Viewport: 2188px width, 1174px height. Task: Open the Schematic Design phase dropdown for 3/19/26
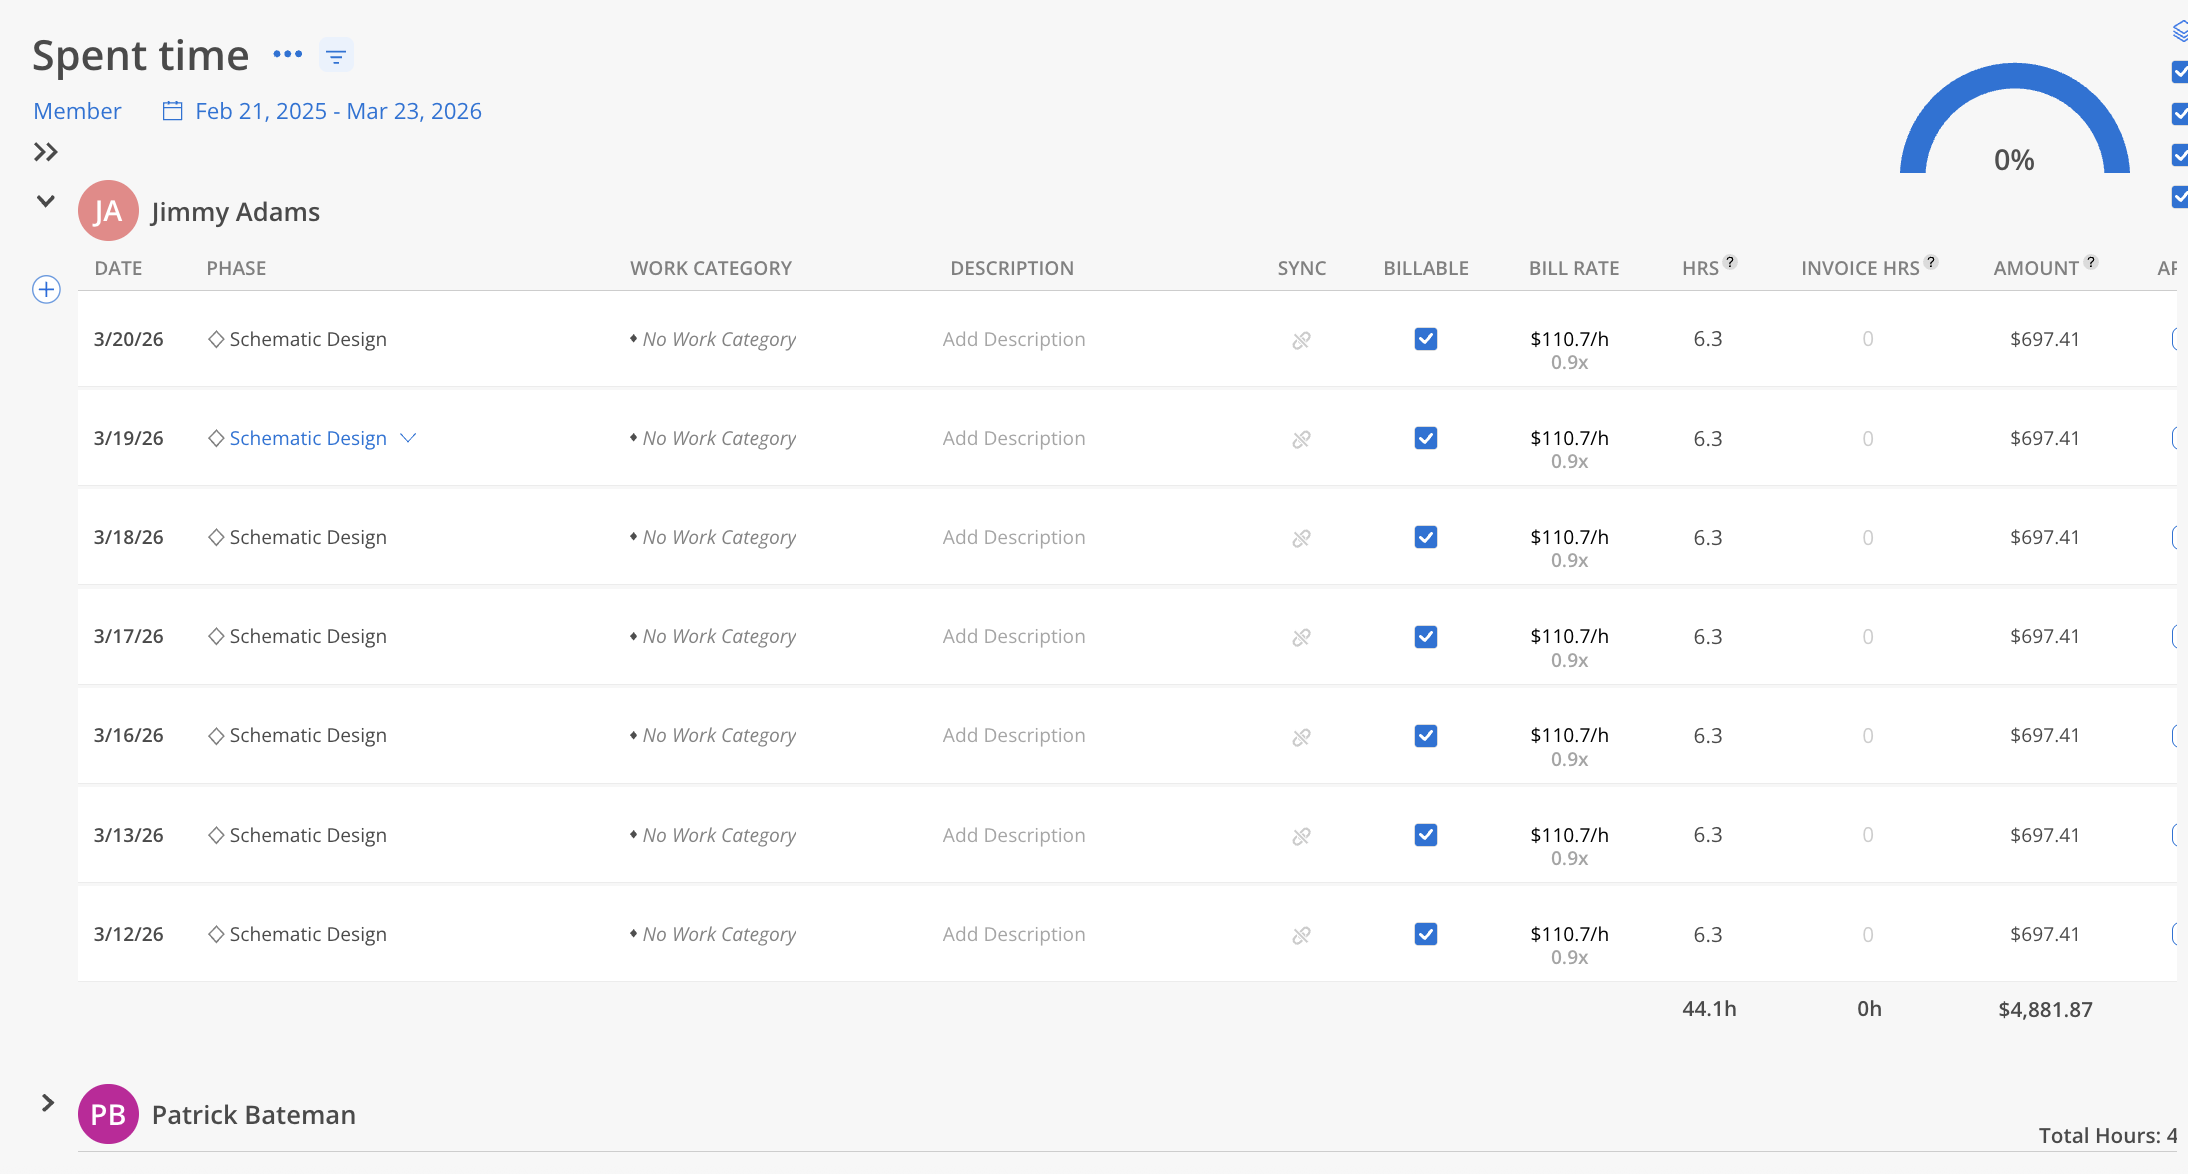pos(408,438)
